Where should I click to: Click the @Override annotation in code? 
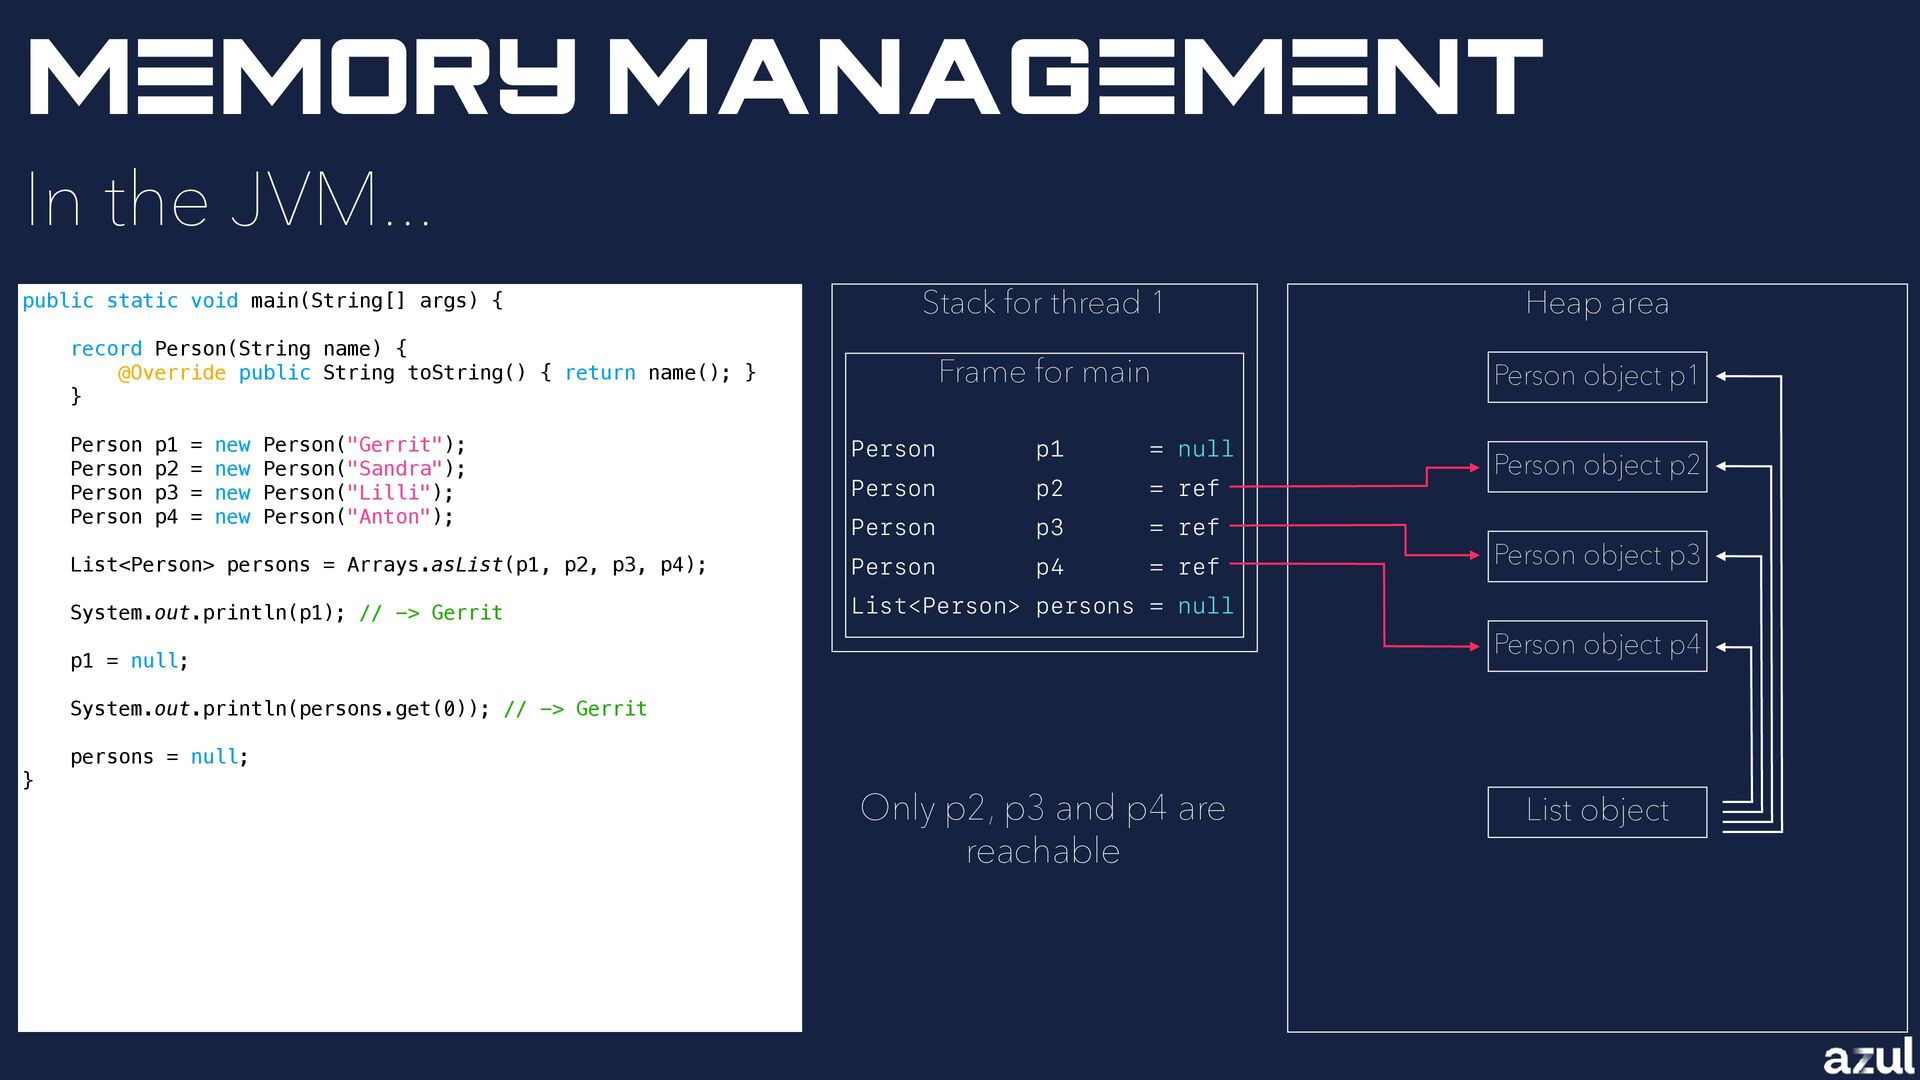[x=172, y=373]
